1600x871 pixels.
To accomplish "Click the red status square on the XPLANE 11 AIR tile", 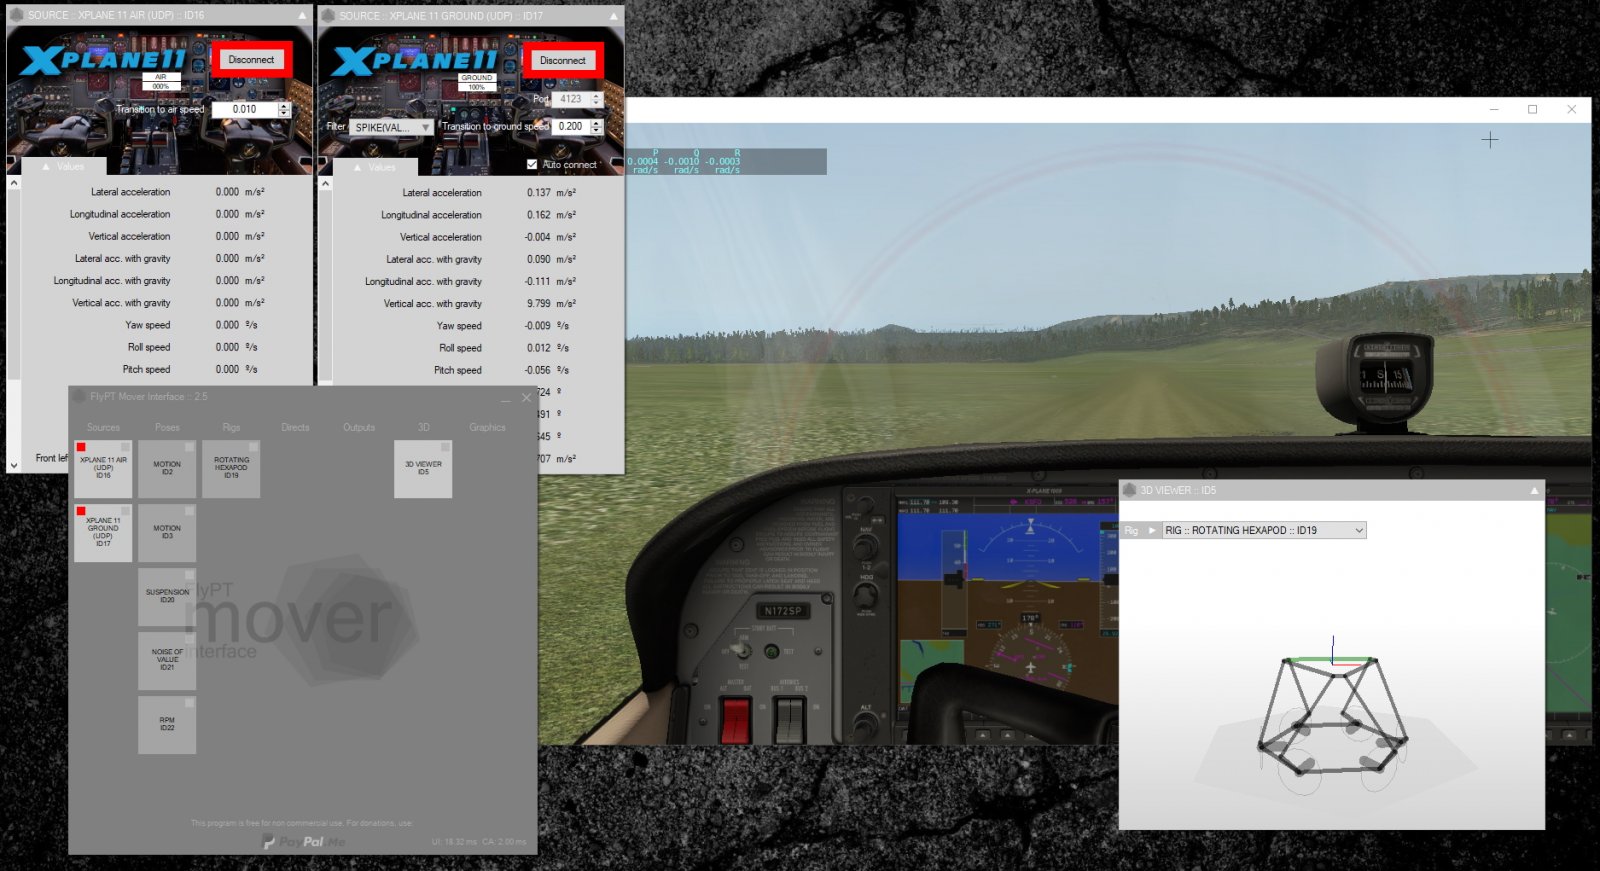I will (x=81, y=447).
